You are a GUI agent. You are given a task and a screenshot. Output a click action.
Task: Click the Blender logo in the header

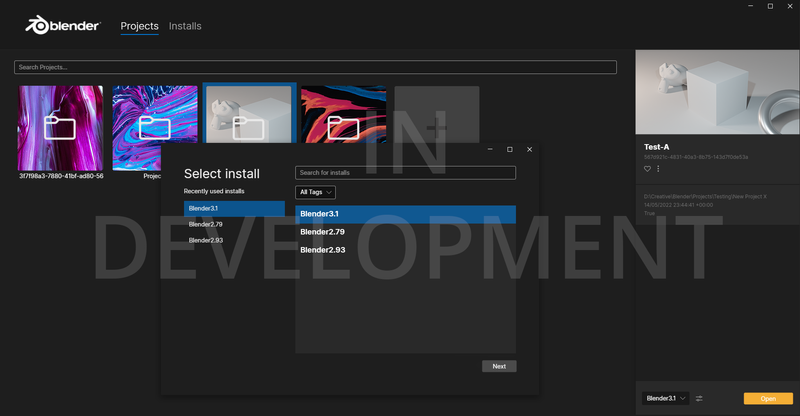click(x=63, y=25)
